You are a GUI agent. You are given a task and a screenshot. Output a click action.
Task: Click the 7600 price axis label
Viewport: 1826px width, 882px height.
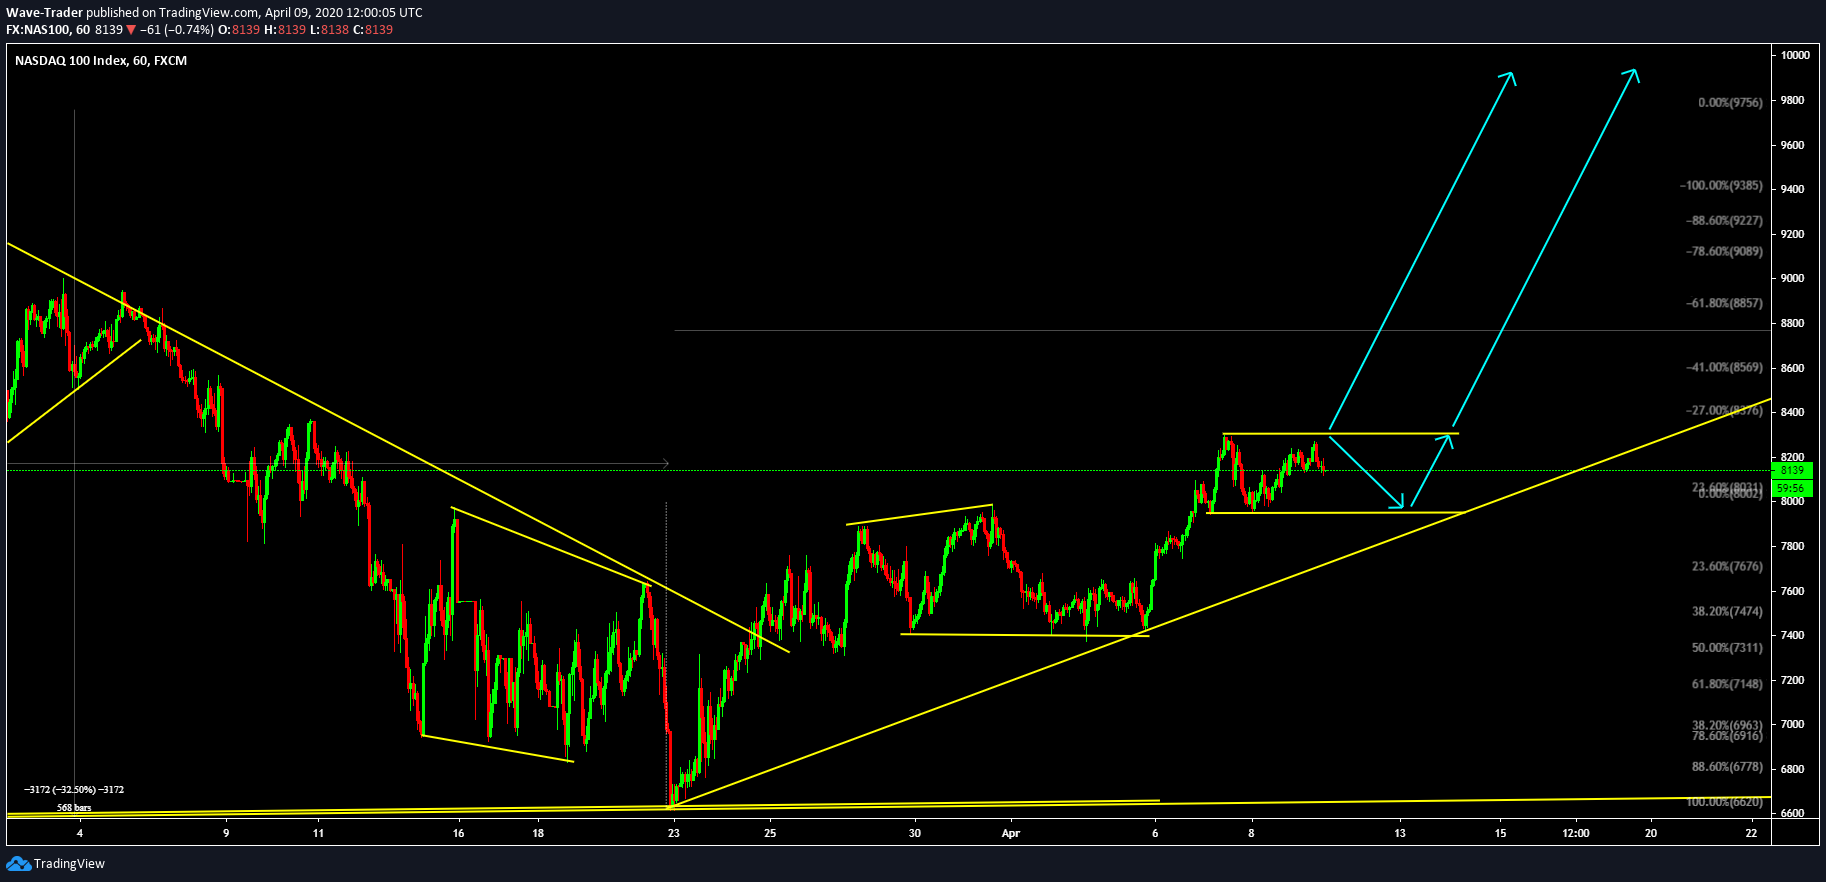click(1792, 591)
